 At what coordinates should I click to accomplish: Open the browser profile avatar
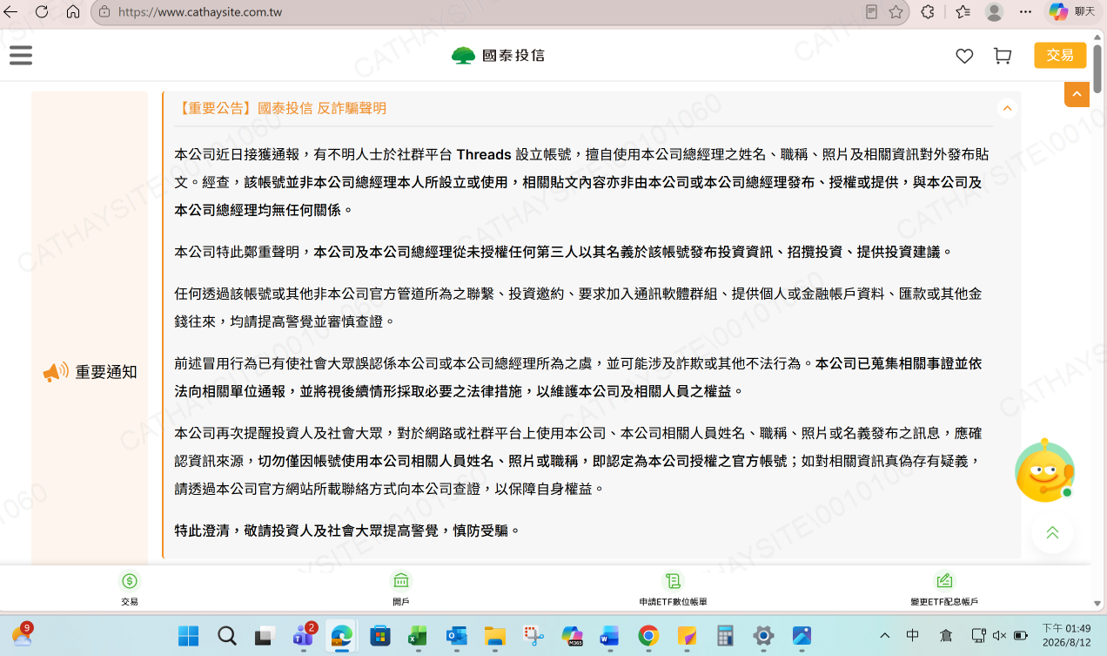(994, 12)
